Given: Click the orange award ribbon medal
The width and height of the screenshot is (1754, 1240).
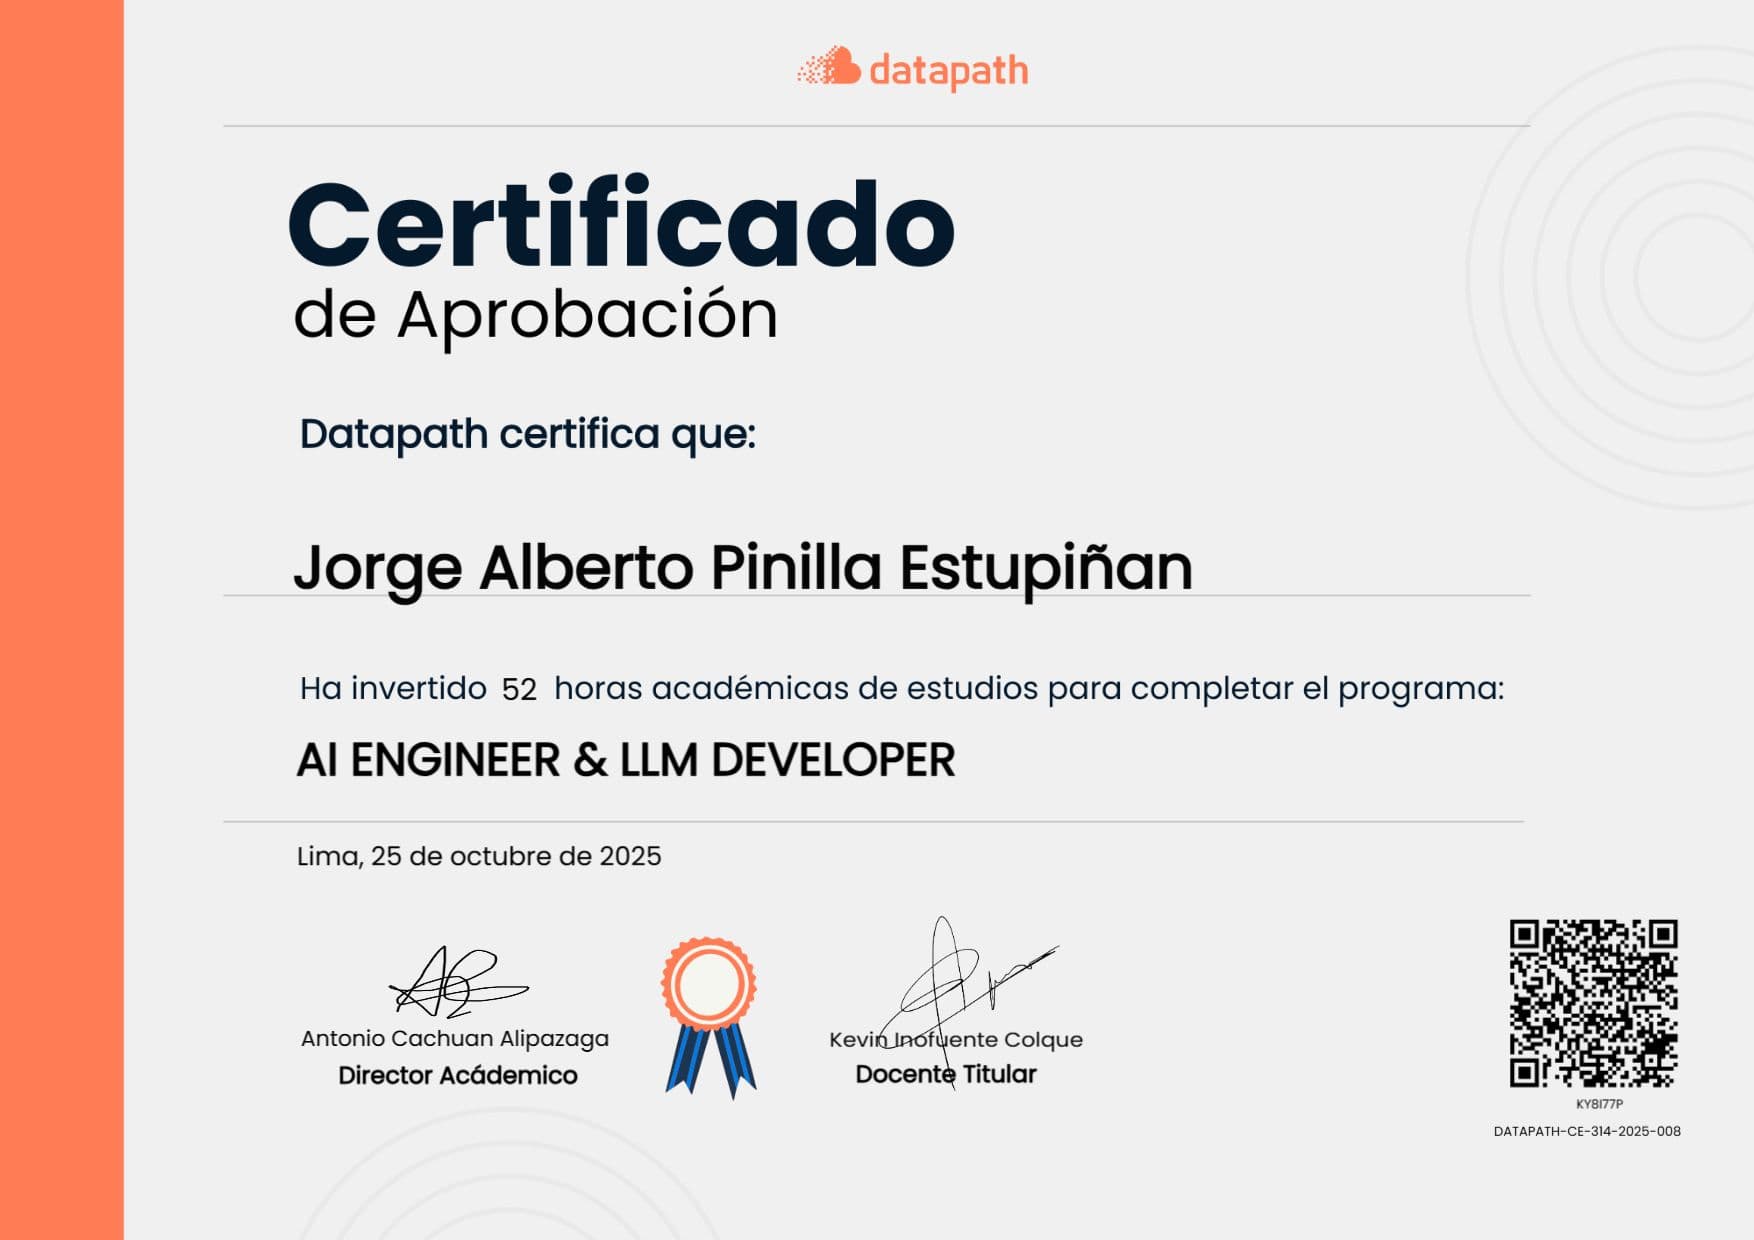Looking at the screenshot, I should (708, 983).
